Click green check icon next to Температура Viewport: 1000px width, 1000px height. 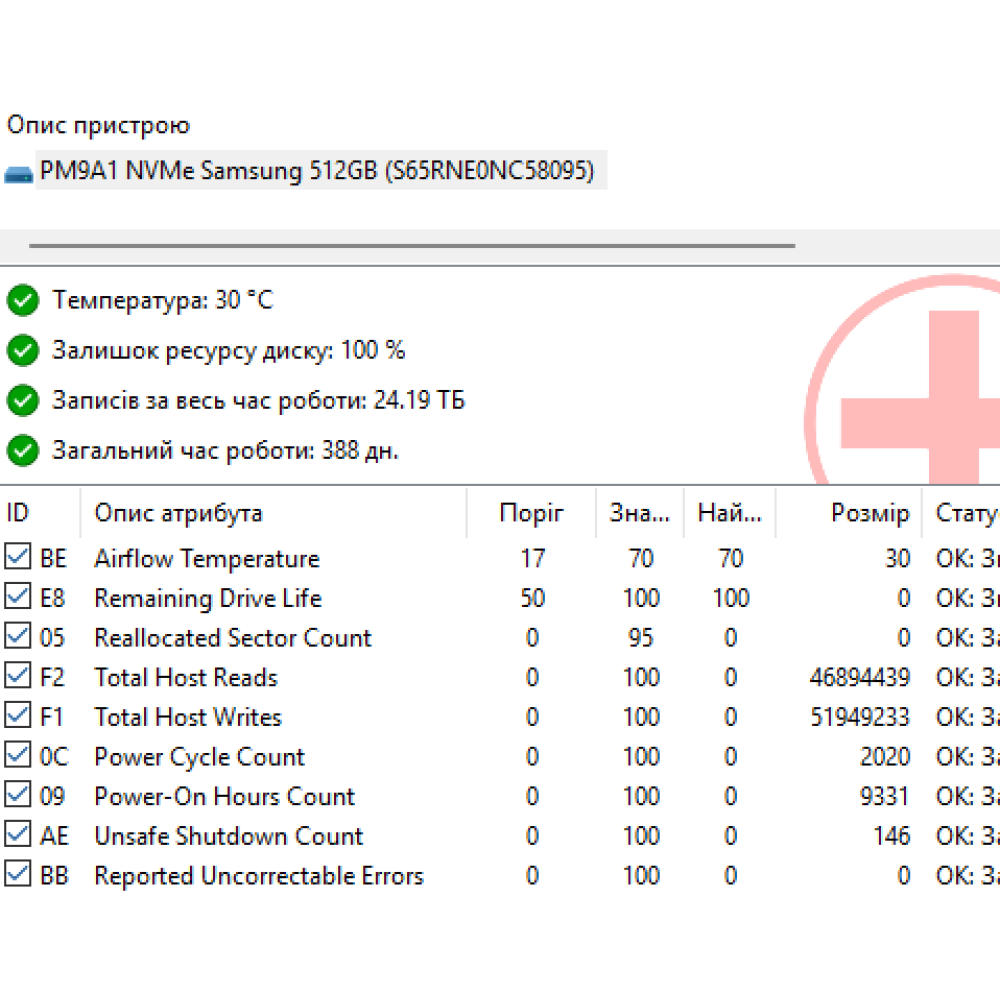point(22,300)
